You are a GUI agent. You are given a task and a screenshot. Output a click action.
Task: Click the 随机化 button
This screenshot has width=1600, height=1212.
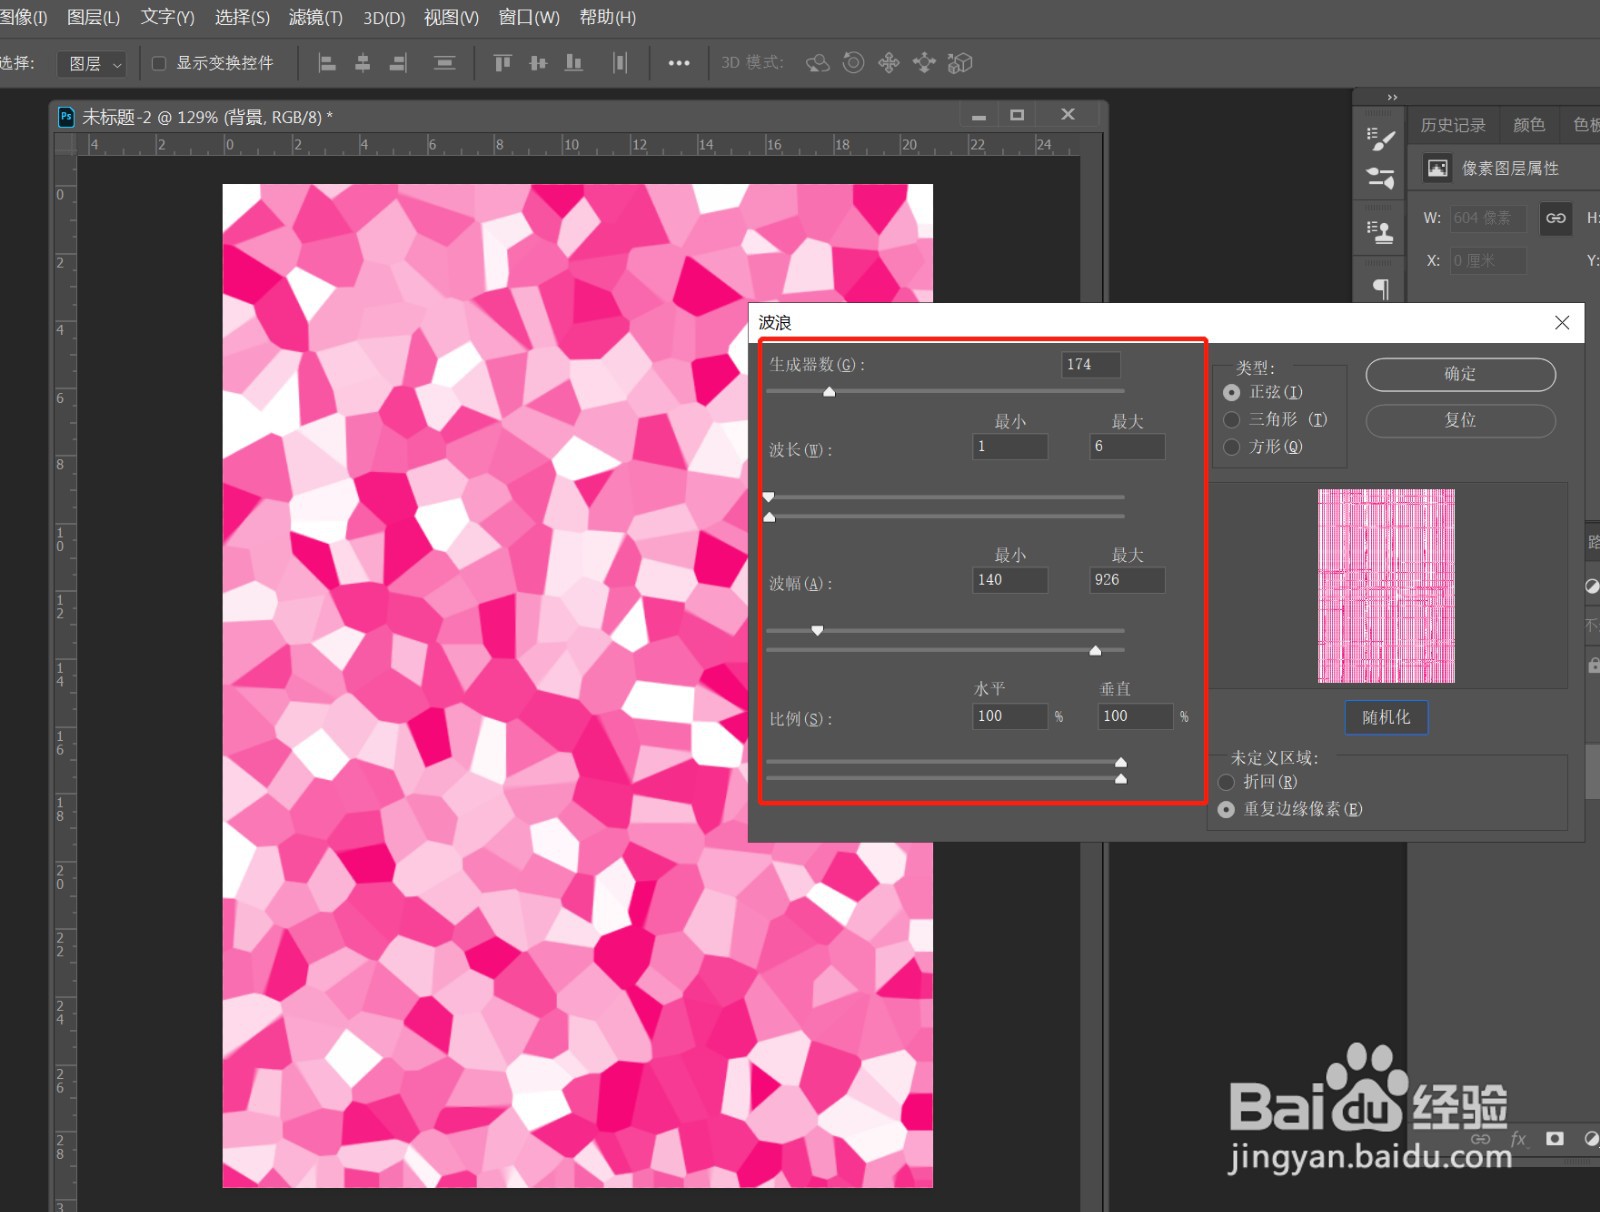(x=1386, y=717)
